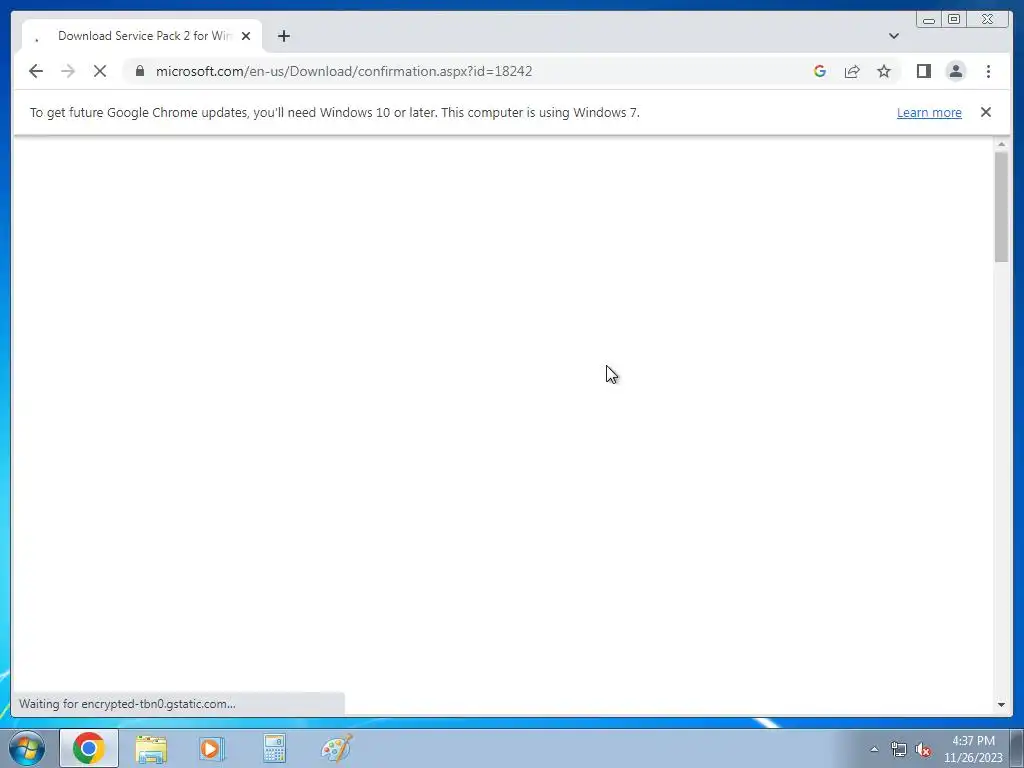
Task: Open the Windows Start menu
Action: (x=27, y=748)
